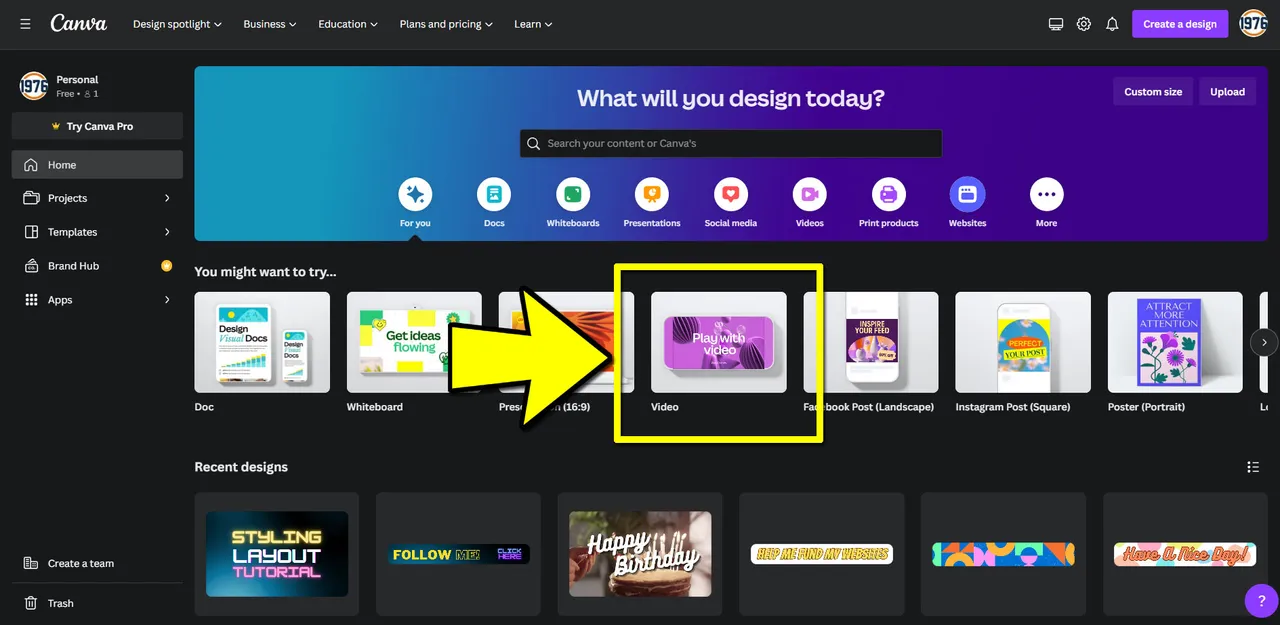The height and width of the screenshot is (625, 1280).
Task: Open Help Me Find My Websites design
Action: (822, 554)
